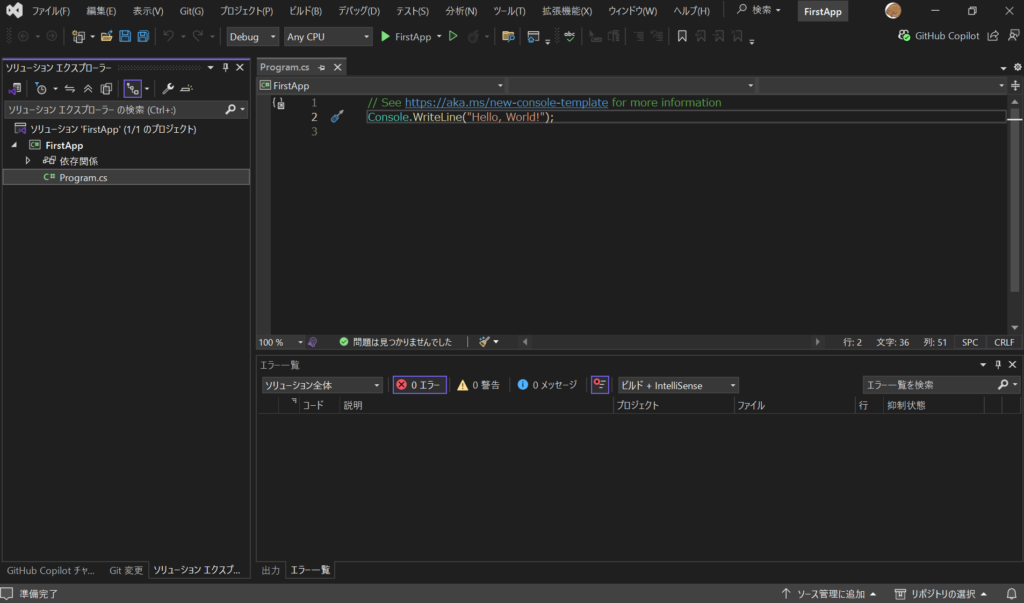Image resolution: width=1024 pixels, height=603 pixels.
Task: Open file with the folder icon
Action: [x=106, y=37]
